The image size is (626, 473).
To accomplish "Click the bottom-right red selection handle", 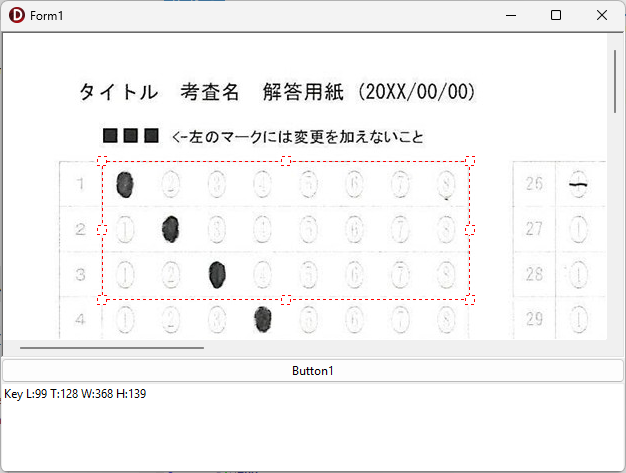I will (x=470, y=299).
